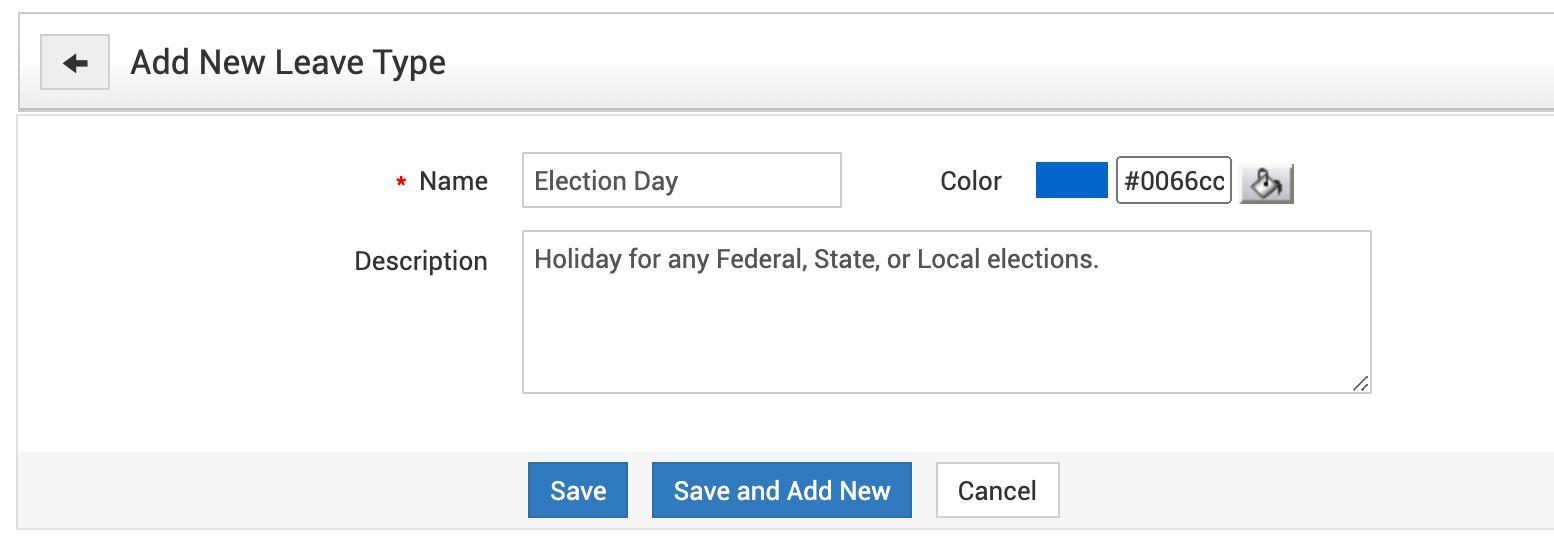Click the red required asterisk
Viewport: 1554px width, 544px height.
[401, 183]
